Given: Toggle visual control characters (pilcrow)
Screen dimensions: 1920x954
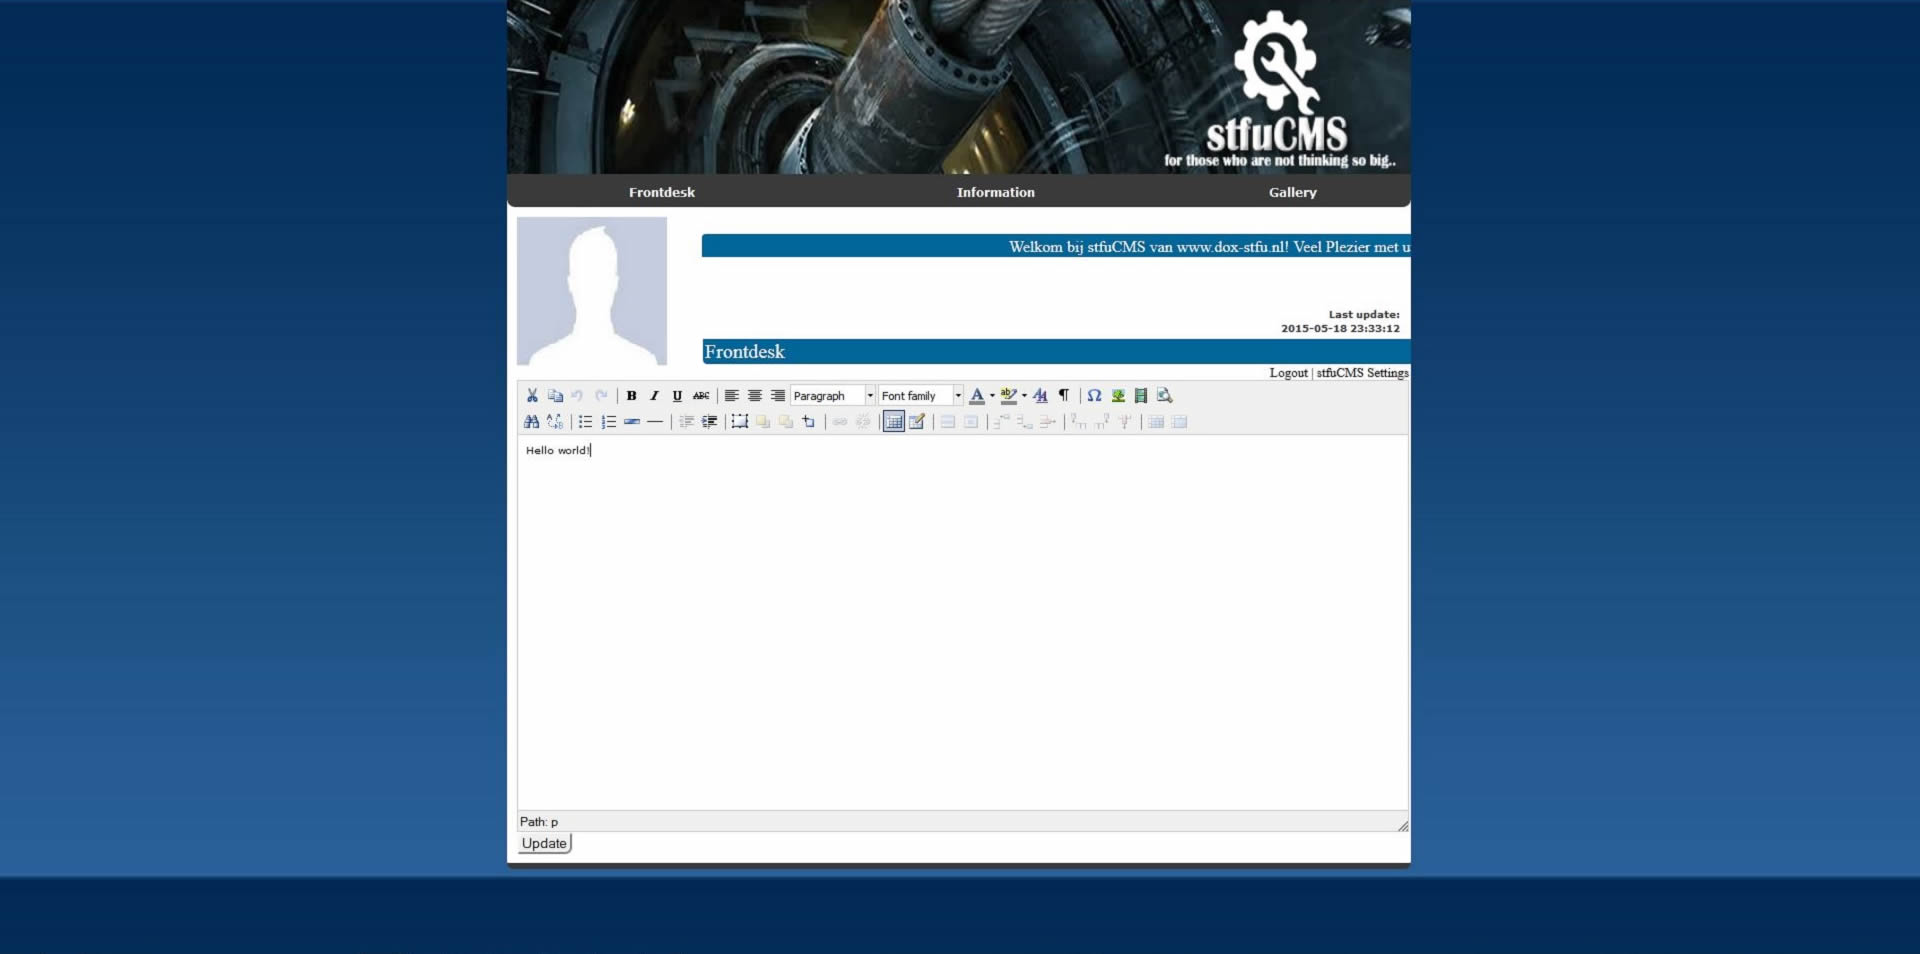Looking at the screenshot, I should click(1064, 396).
